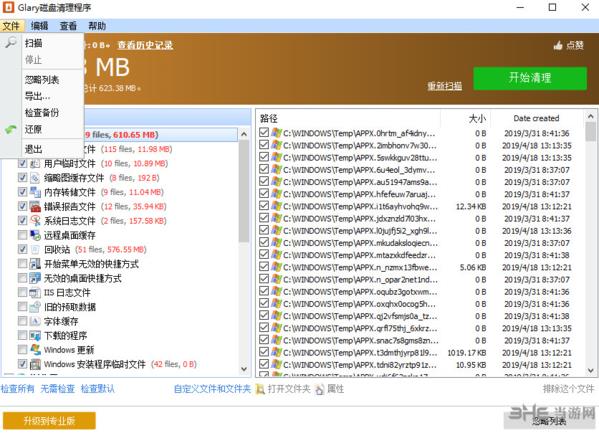Click file list scroll down arrow
Screen dimensions: 599x433
coord(591,370)
